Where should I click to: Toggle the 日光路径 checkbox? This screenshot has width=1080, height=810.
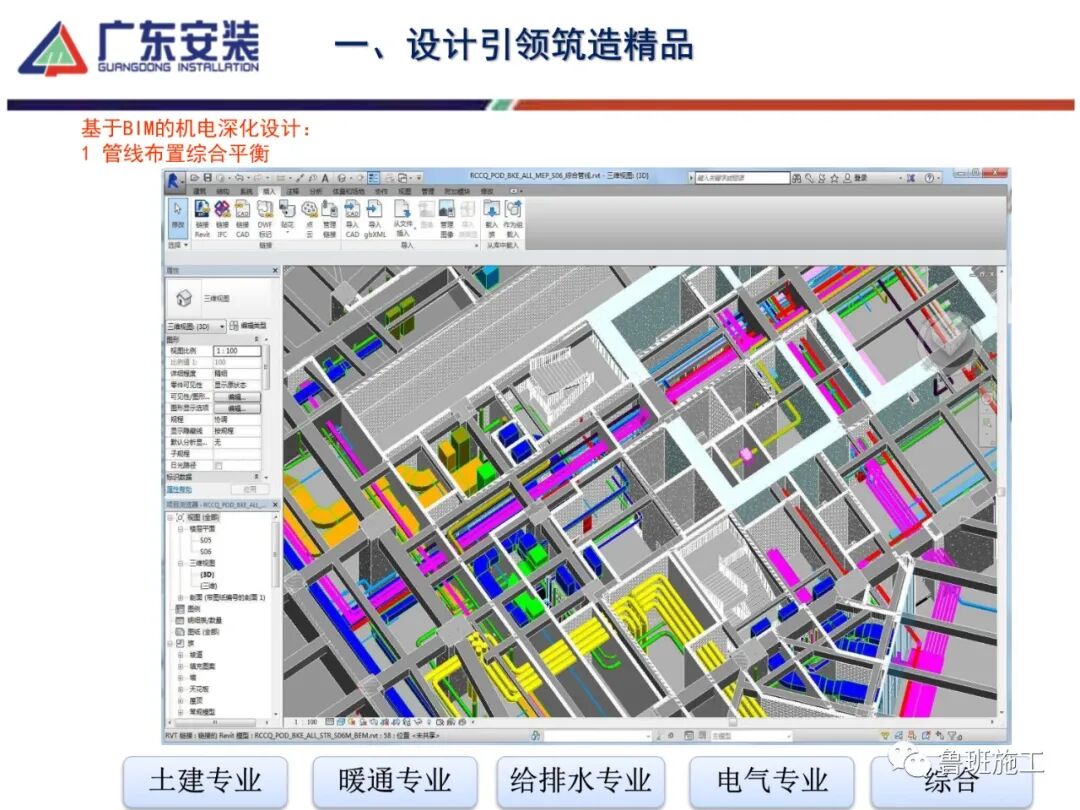tap(218, 466)
